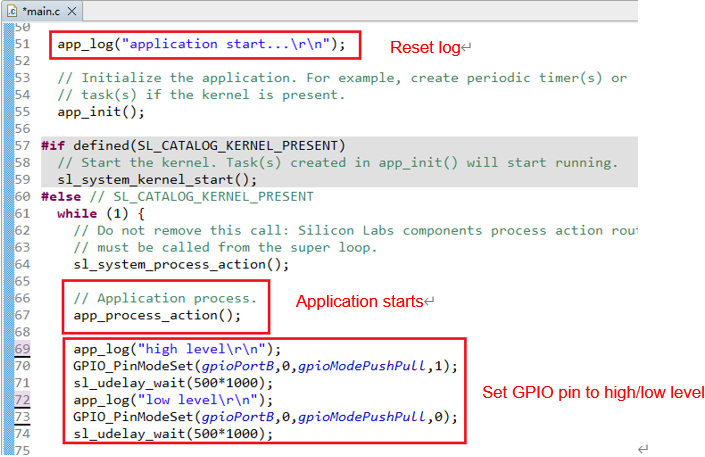Click the underlined line number 69
Viewport: 705px width, 457px height.
click(x=22, y=349)
